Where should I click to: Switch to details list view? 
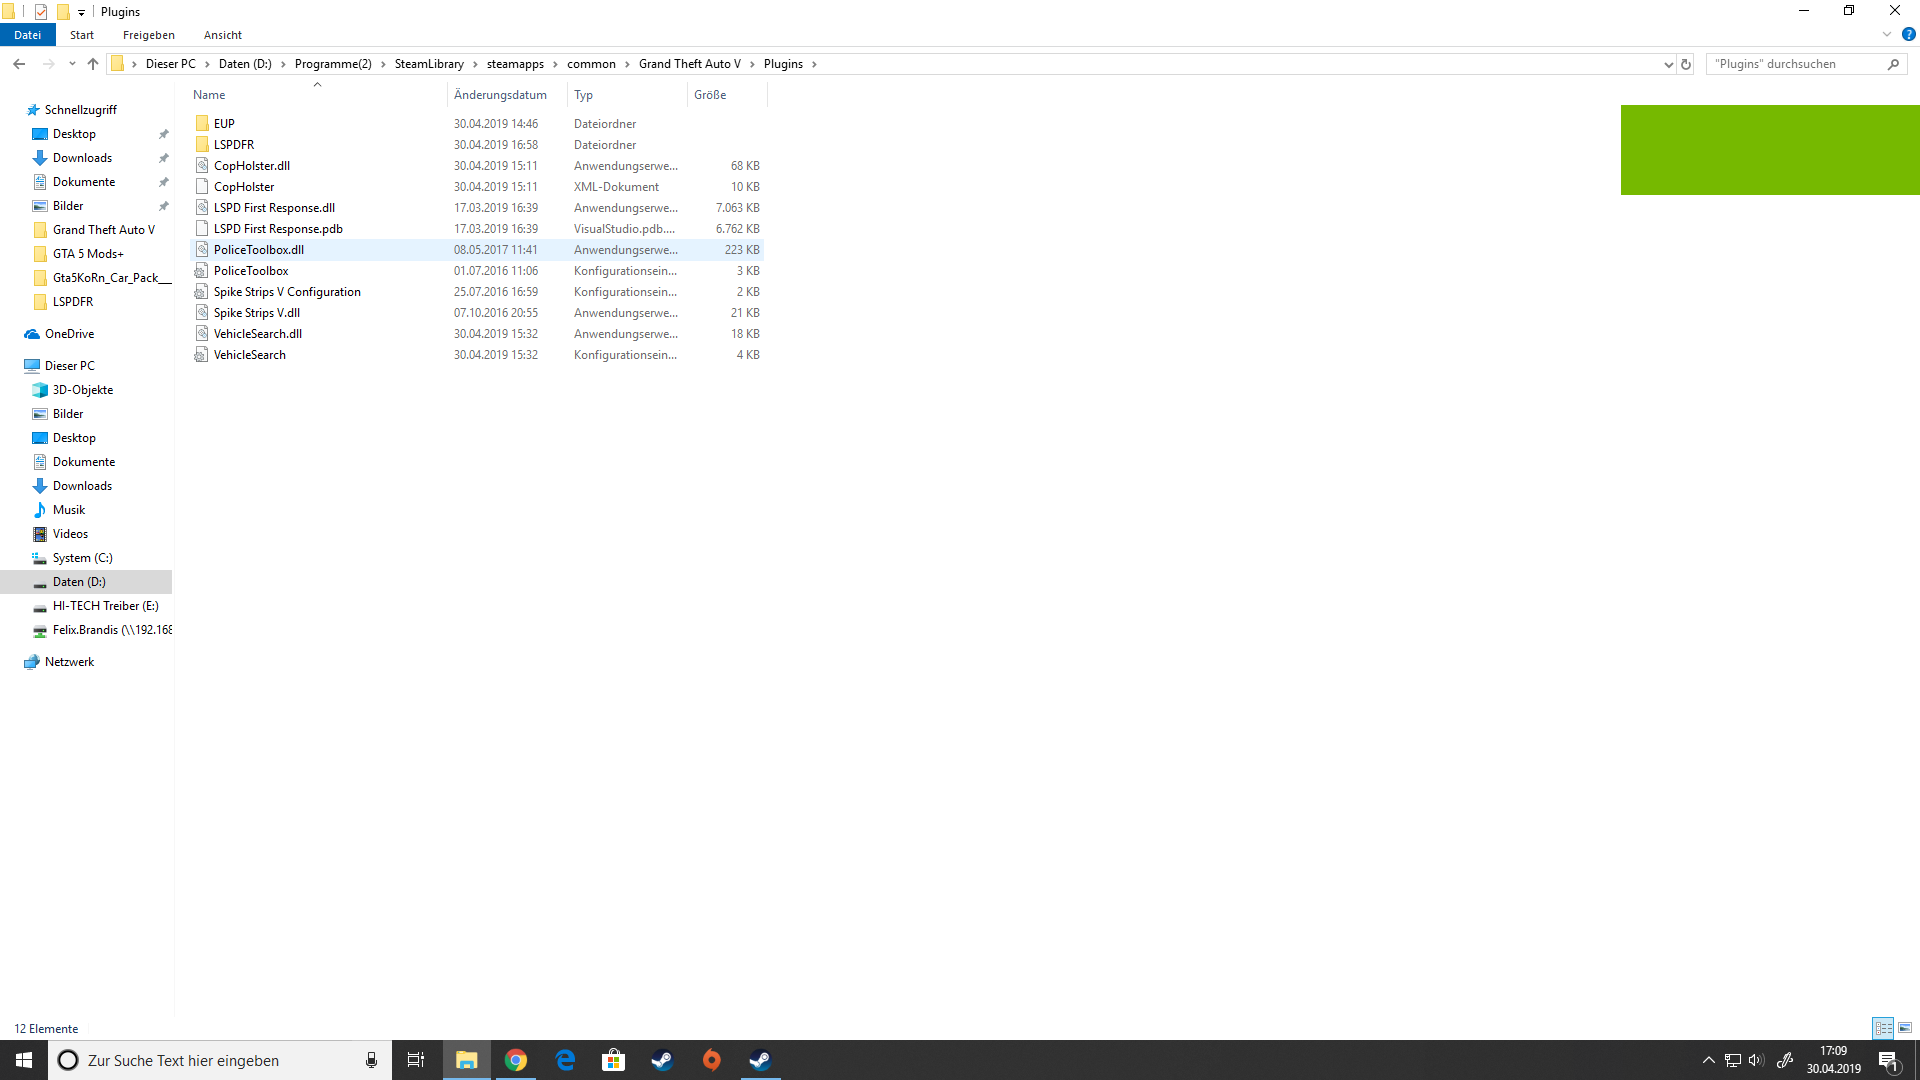[x=1883, y=1028]
